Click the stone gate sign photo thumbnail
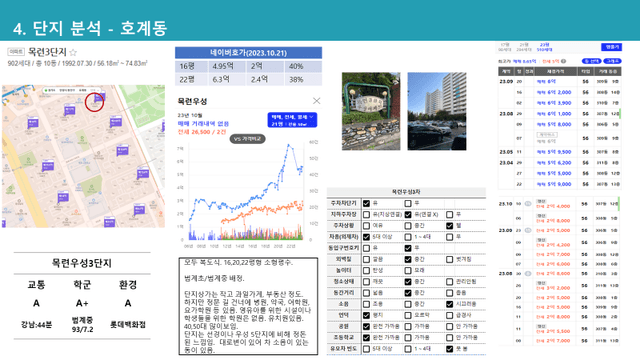 [x=371, y=111]
